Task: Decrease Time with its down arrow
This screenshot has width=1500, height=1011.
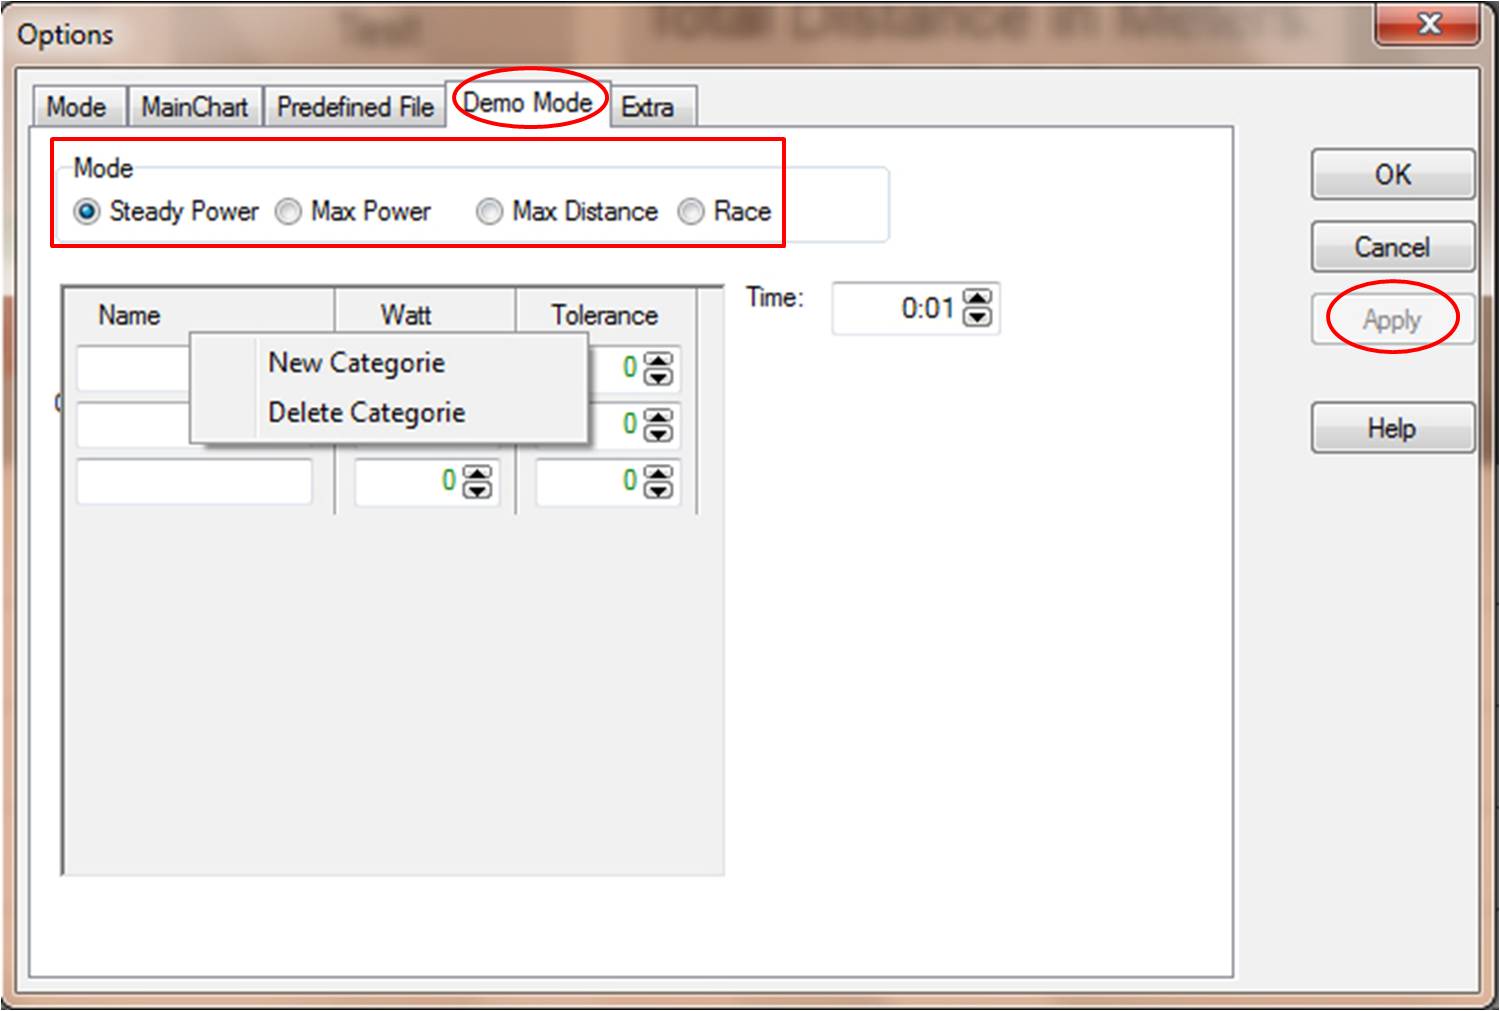Action: click(977, 317)
